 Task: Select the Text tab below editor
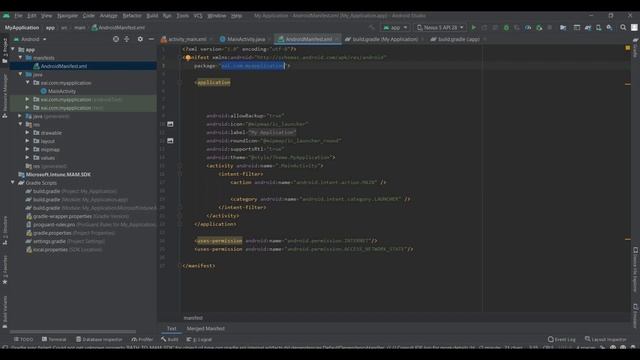point(171,329)
